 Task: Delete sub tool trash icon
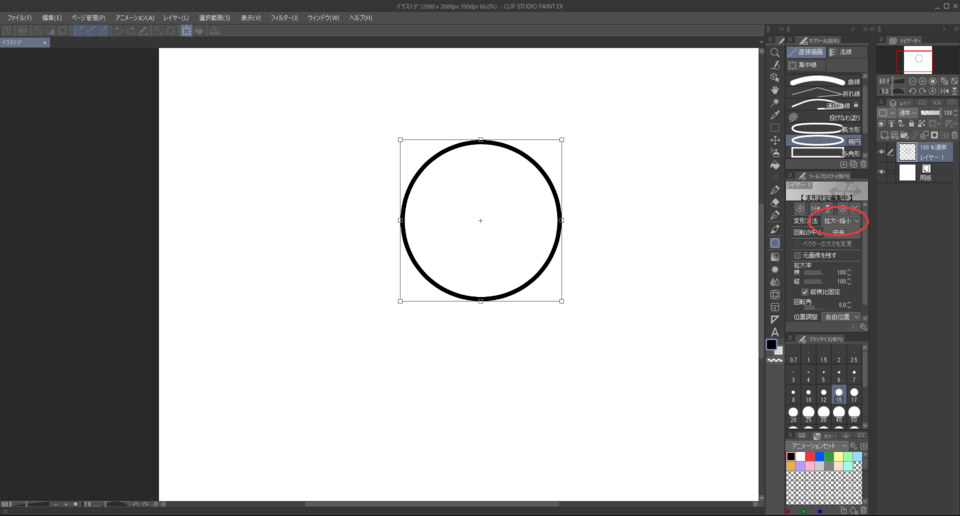coord(863,164)
